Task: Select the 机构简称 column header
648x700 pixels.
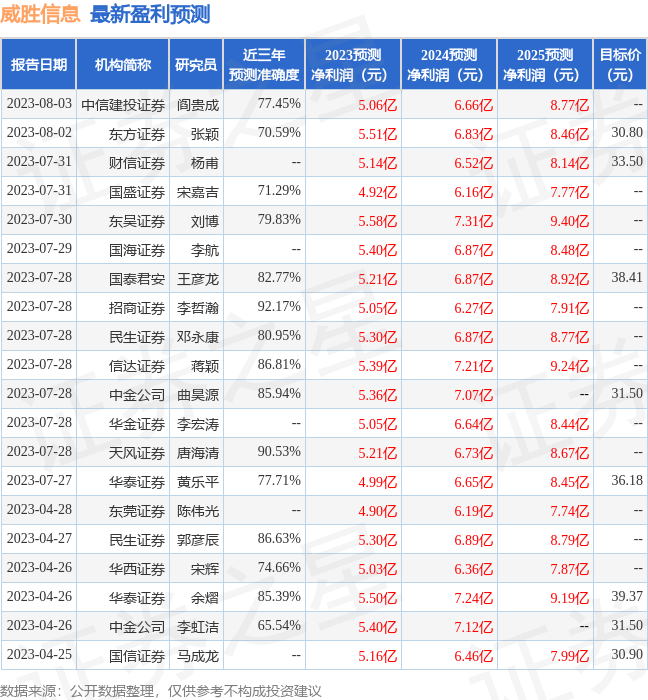Action: tap(123, 64)
